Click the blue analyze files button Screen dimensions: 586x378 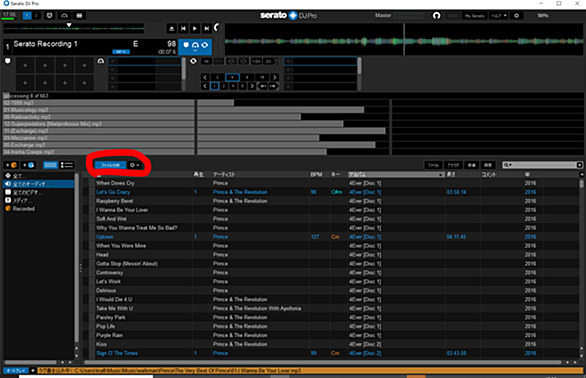[110, 165]
